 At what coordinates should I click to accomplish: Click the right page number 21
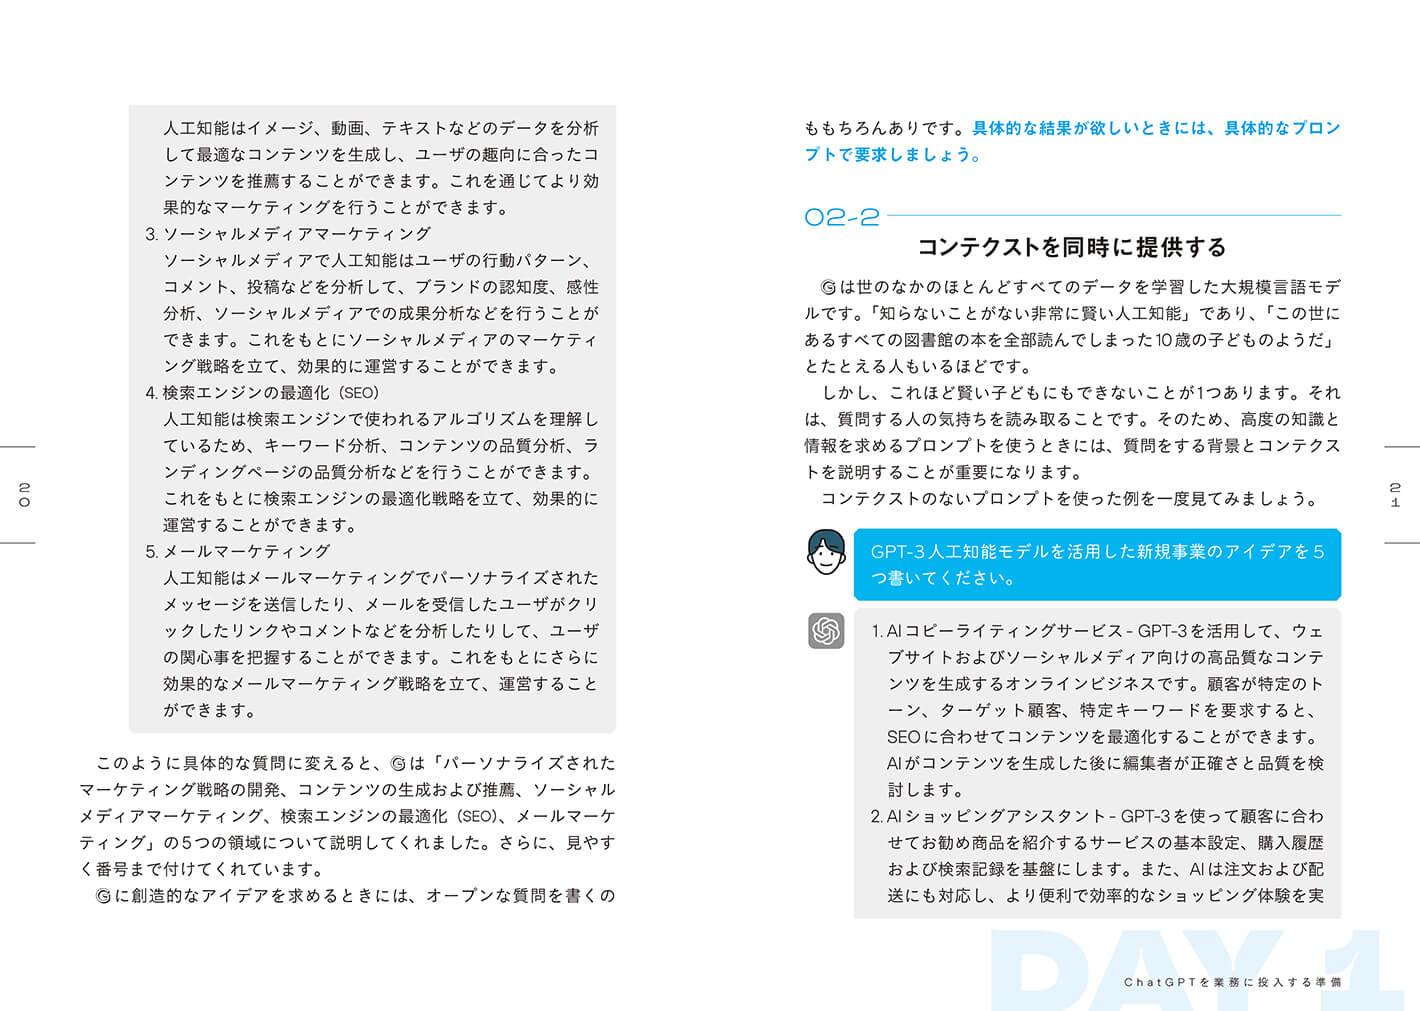[x=1395, y=495]
